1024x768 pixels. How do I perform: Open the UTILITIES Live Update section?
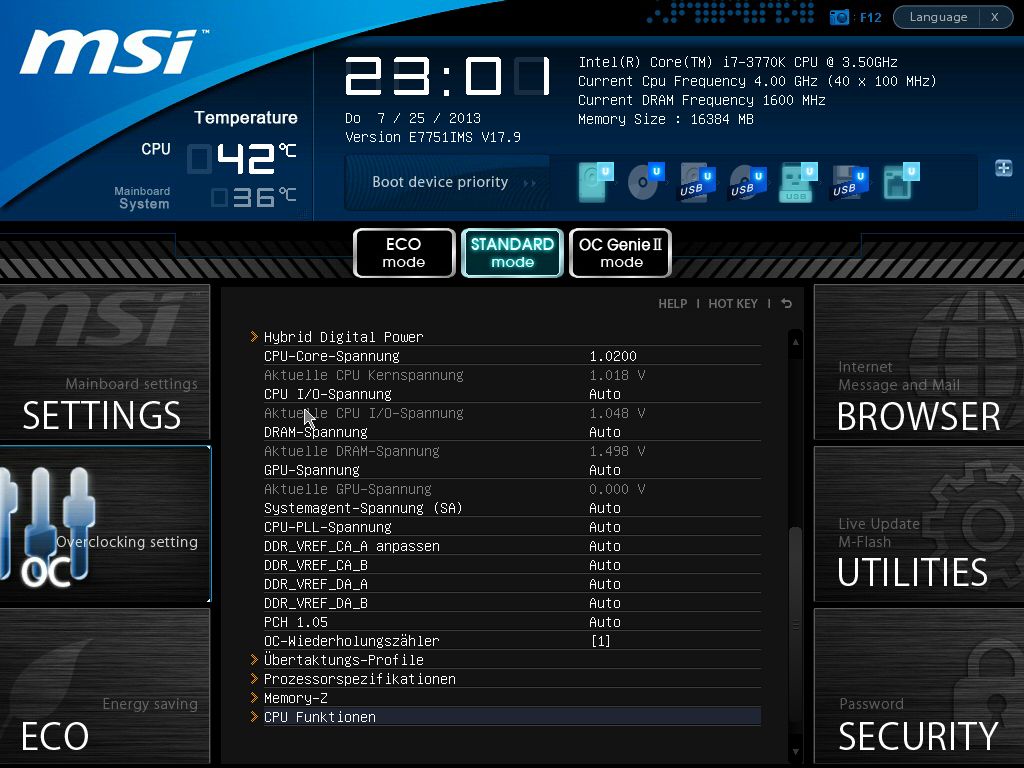(x=919, y=524)
